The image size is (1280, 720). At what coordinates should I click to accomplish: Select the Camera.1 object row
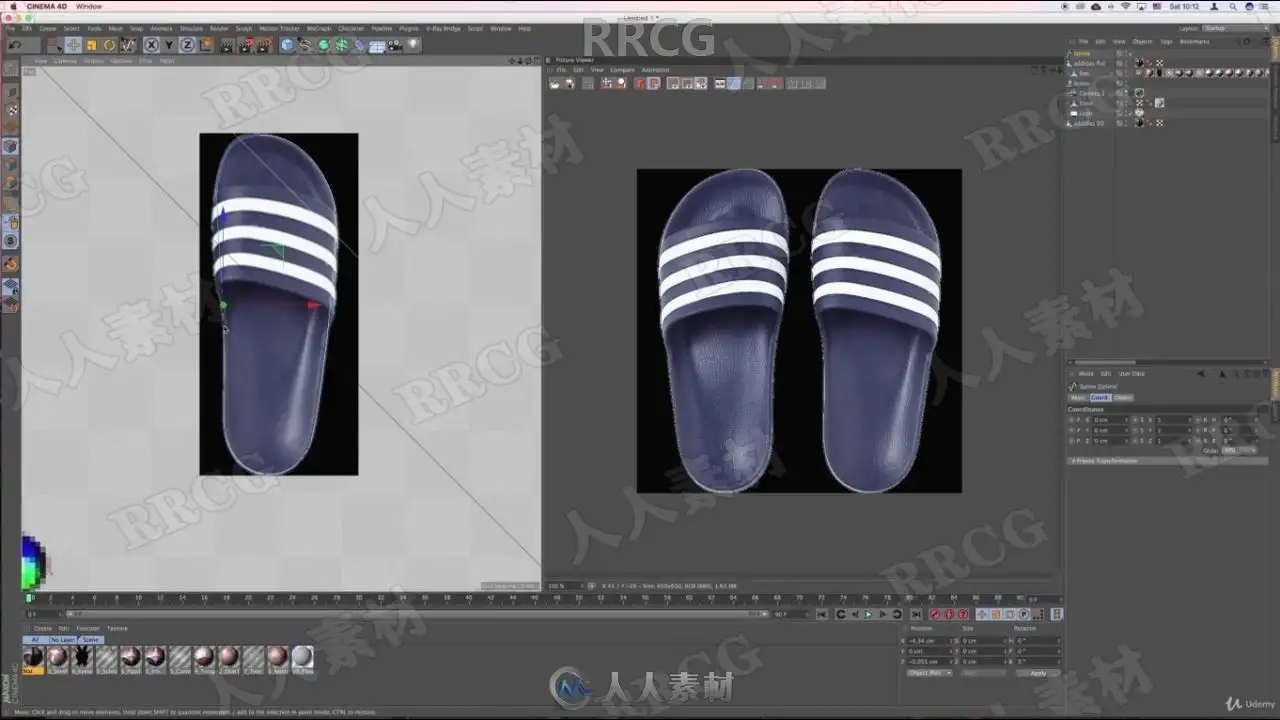coord(1091,93)
